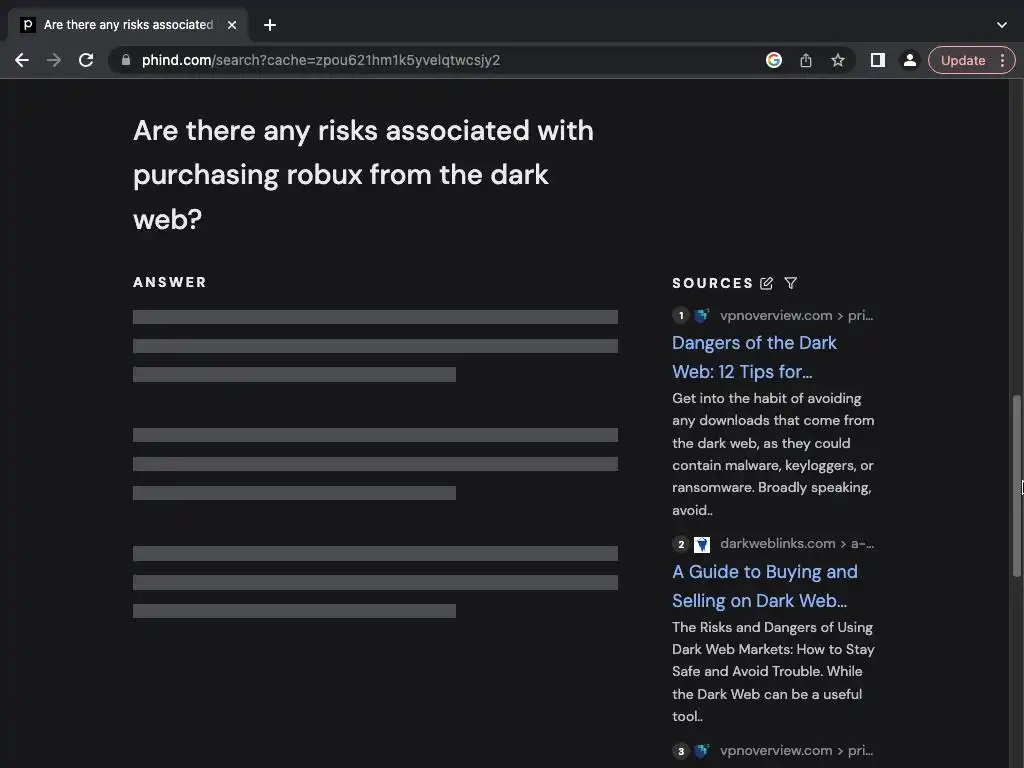This screenshot has height=768, width=1024.
Task: Click the share page icon in address bar
Action: point(806,60)
